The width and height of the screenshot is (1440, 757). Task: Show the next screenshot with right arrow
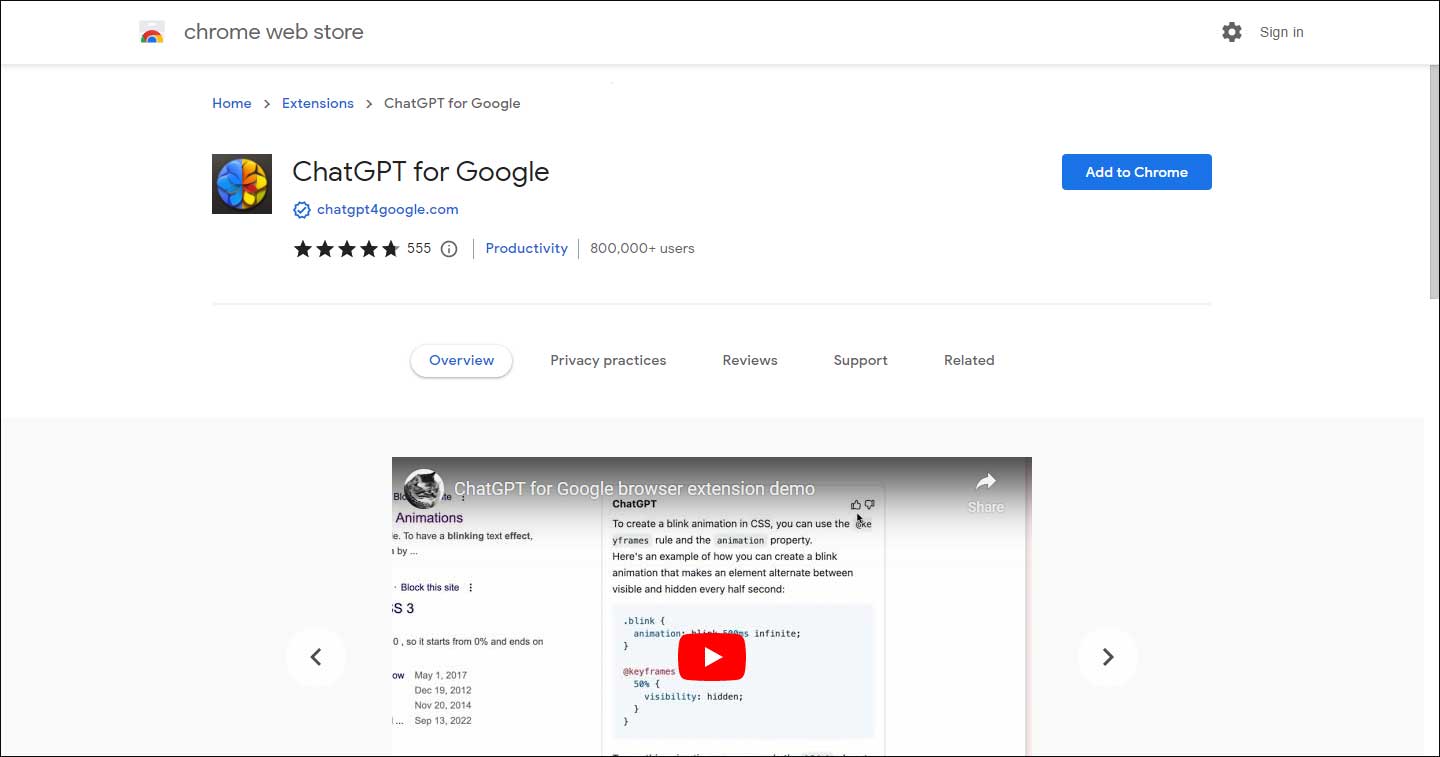[1108, 657]
